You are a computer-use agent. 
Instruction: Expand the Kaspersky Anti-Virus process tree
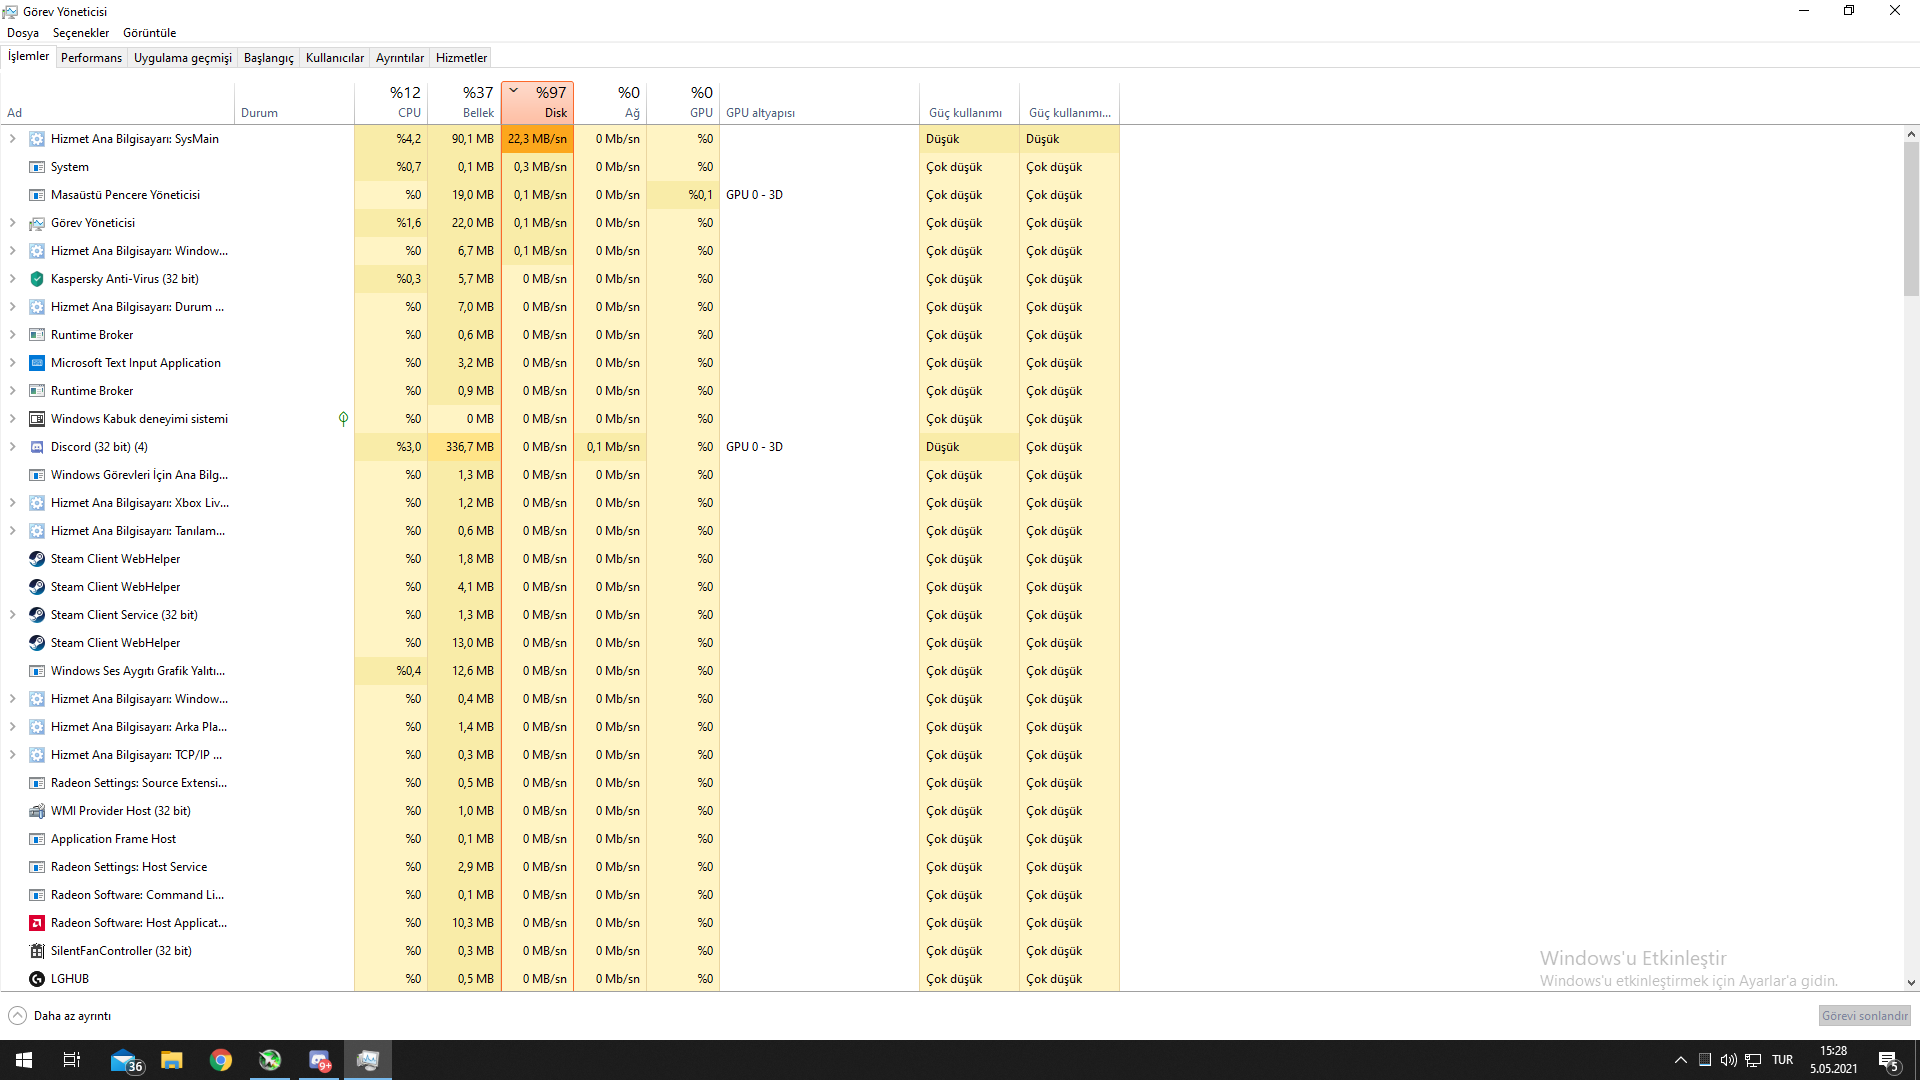(x=12, y=279)
